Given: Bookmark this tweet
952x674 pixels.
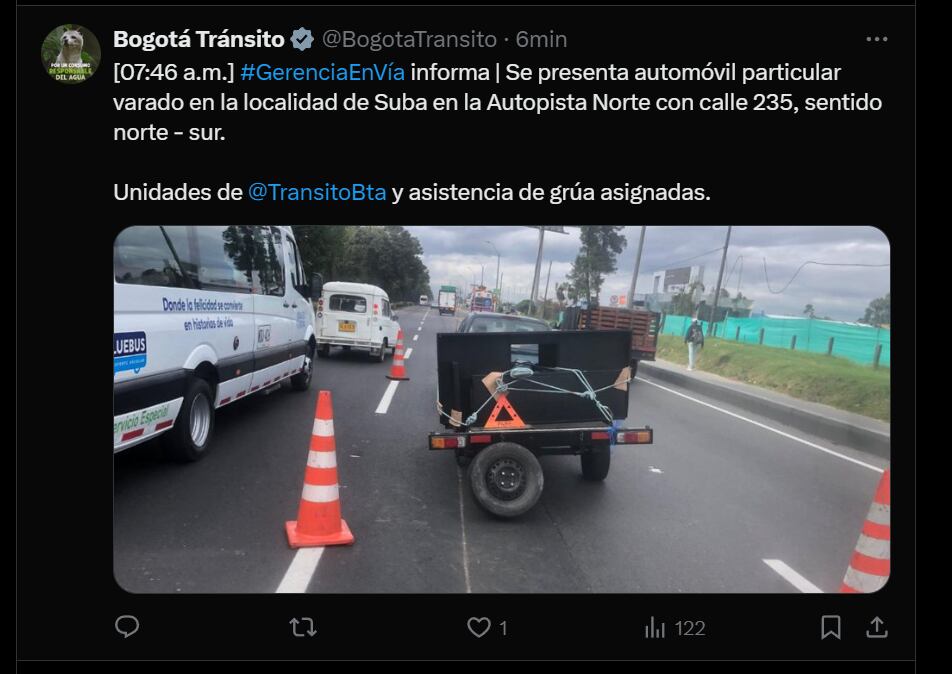Looking at the screenshot, I should click(x=831, y=627).
